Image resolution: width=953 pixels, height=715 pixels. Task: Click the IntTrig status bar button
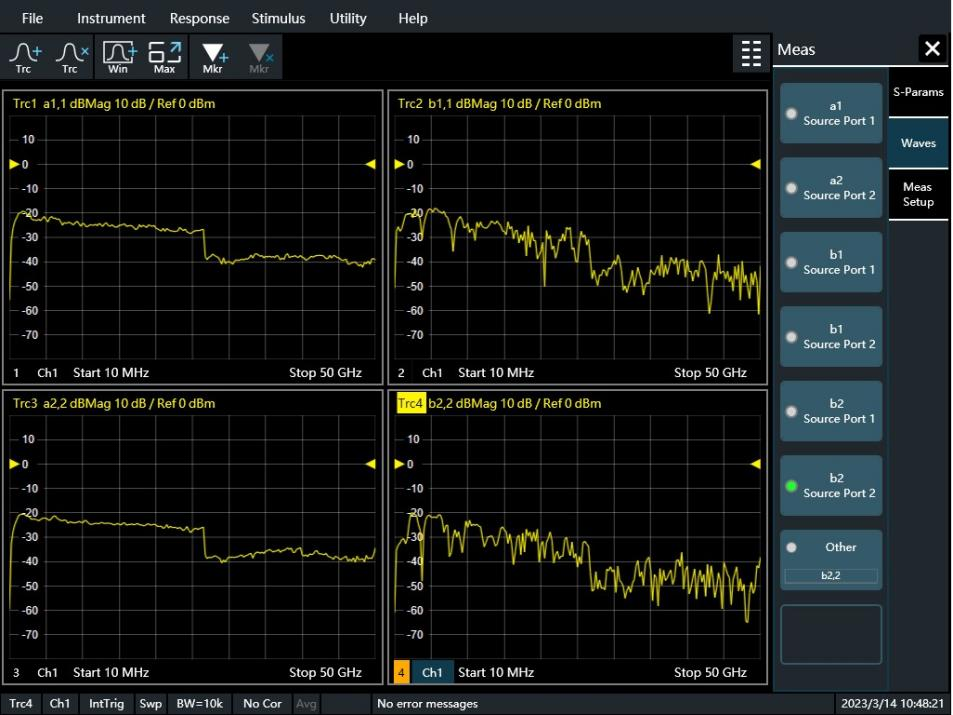106,703
